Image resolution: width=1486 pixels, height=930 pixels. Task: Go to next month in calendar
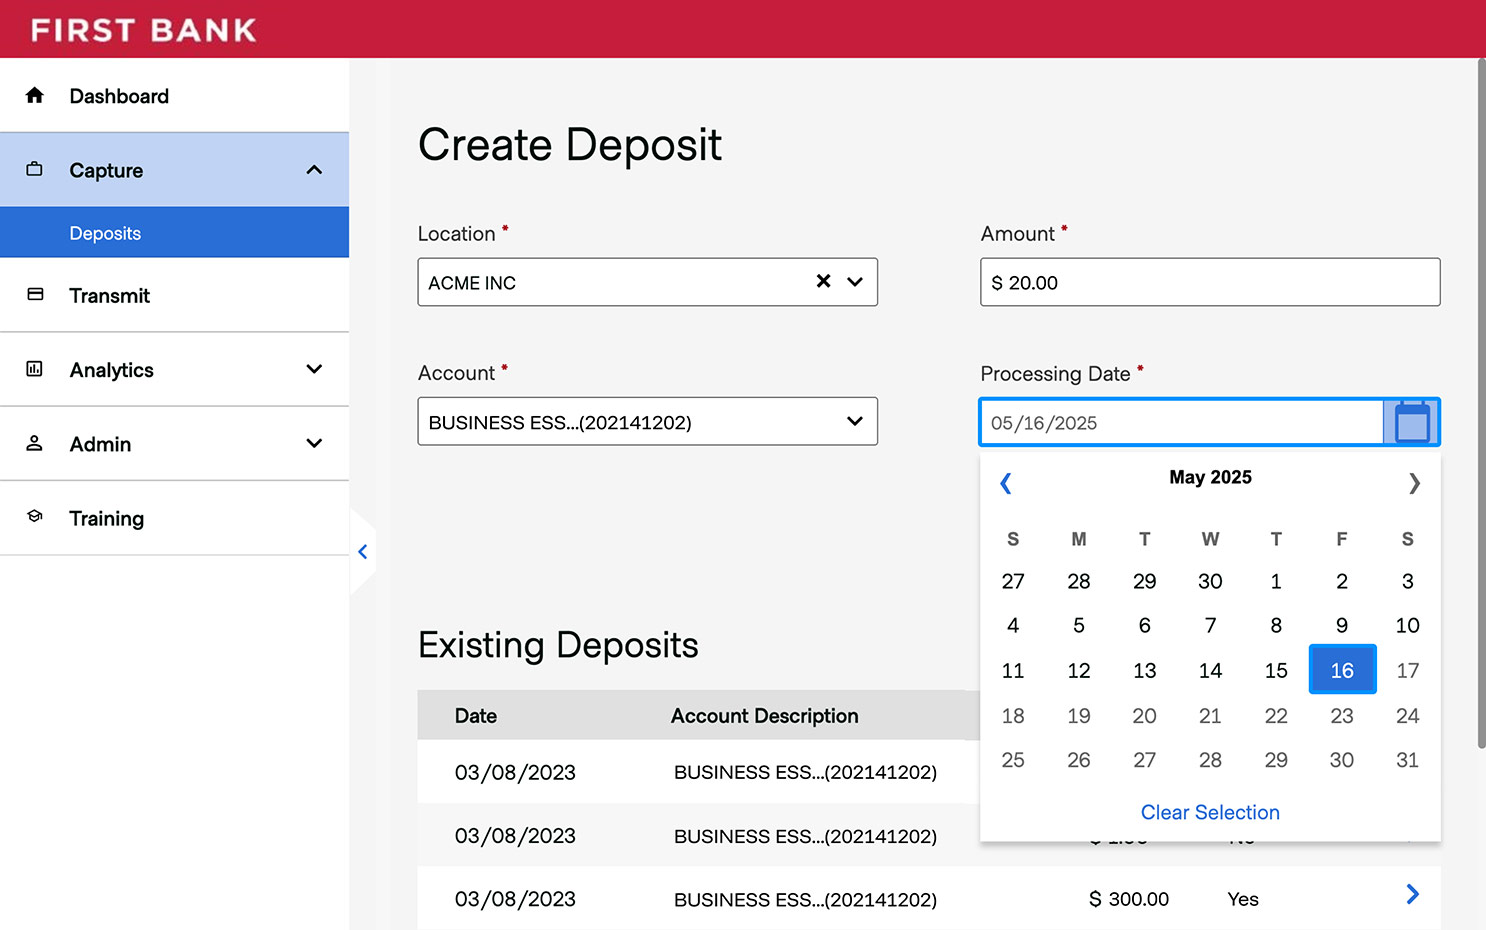tap(1414, 483)
